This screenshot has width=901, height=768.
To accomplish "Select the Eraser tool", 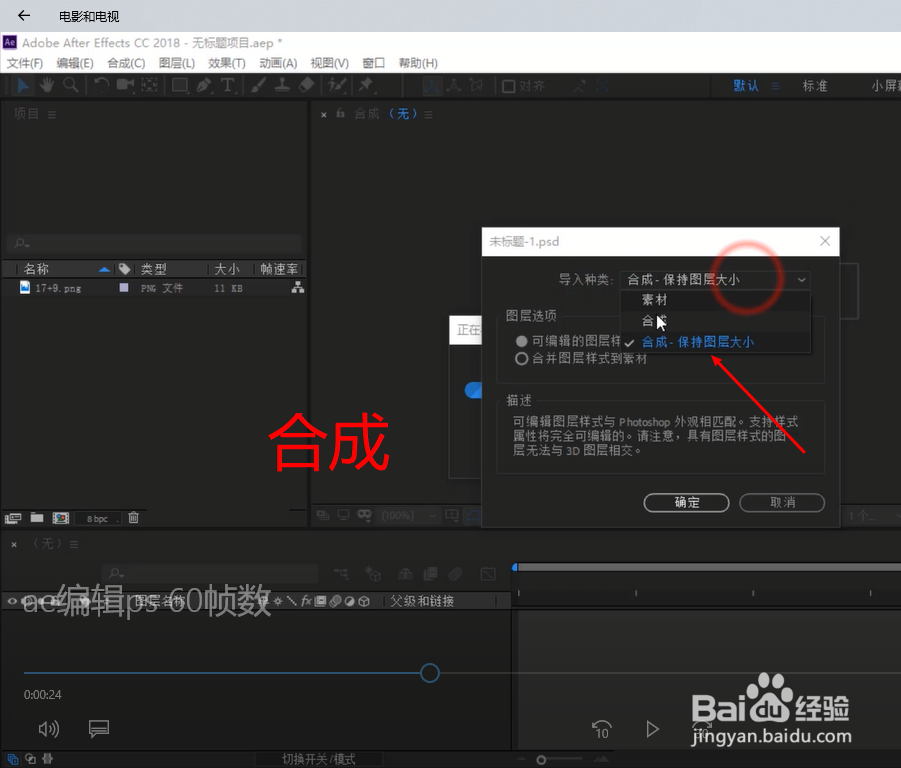I will (x=306, y=86).
